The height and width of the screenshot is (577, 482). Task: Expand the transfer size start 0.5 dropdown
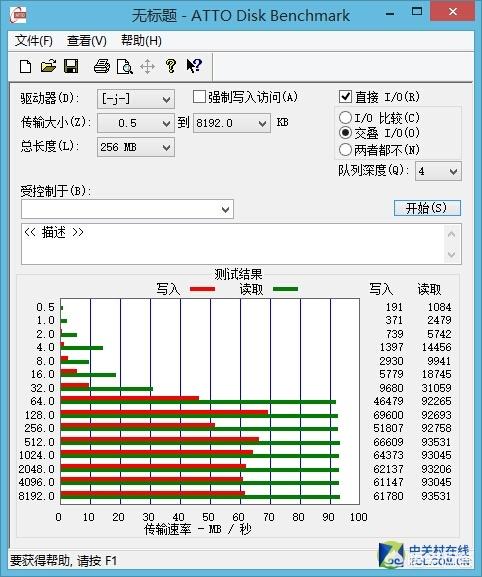point(166,123)
